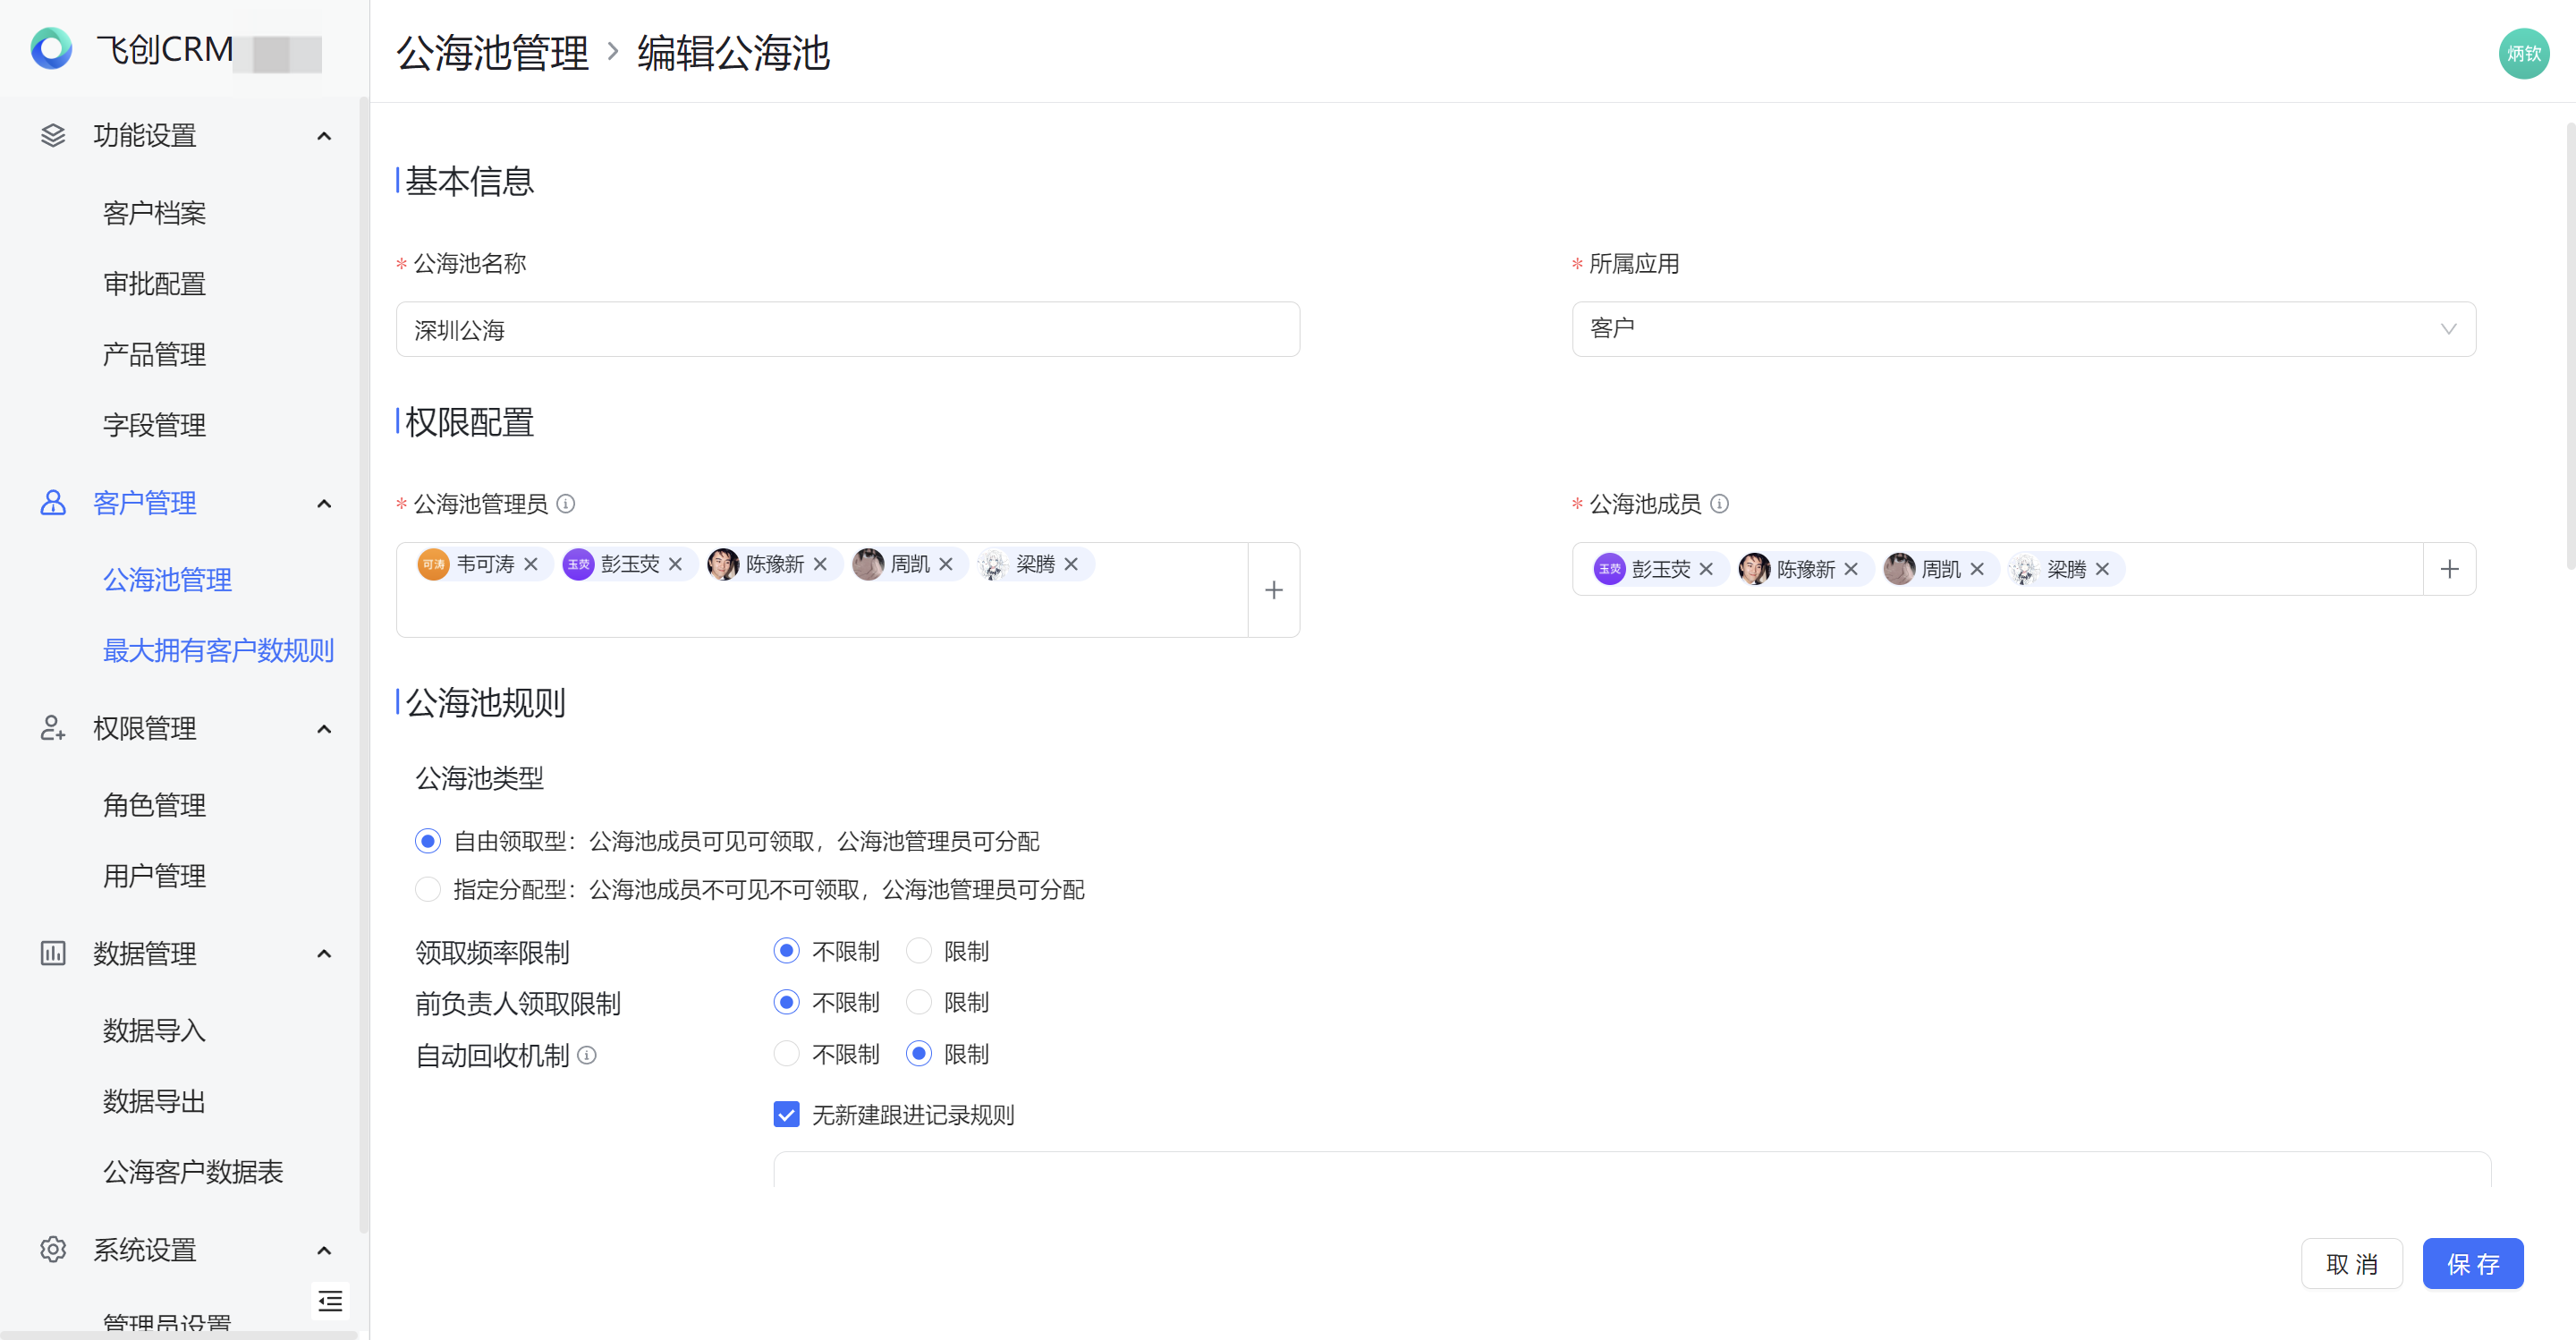Click the 保存 button

pyautogui.click(x=2472, y=1264)
